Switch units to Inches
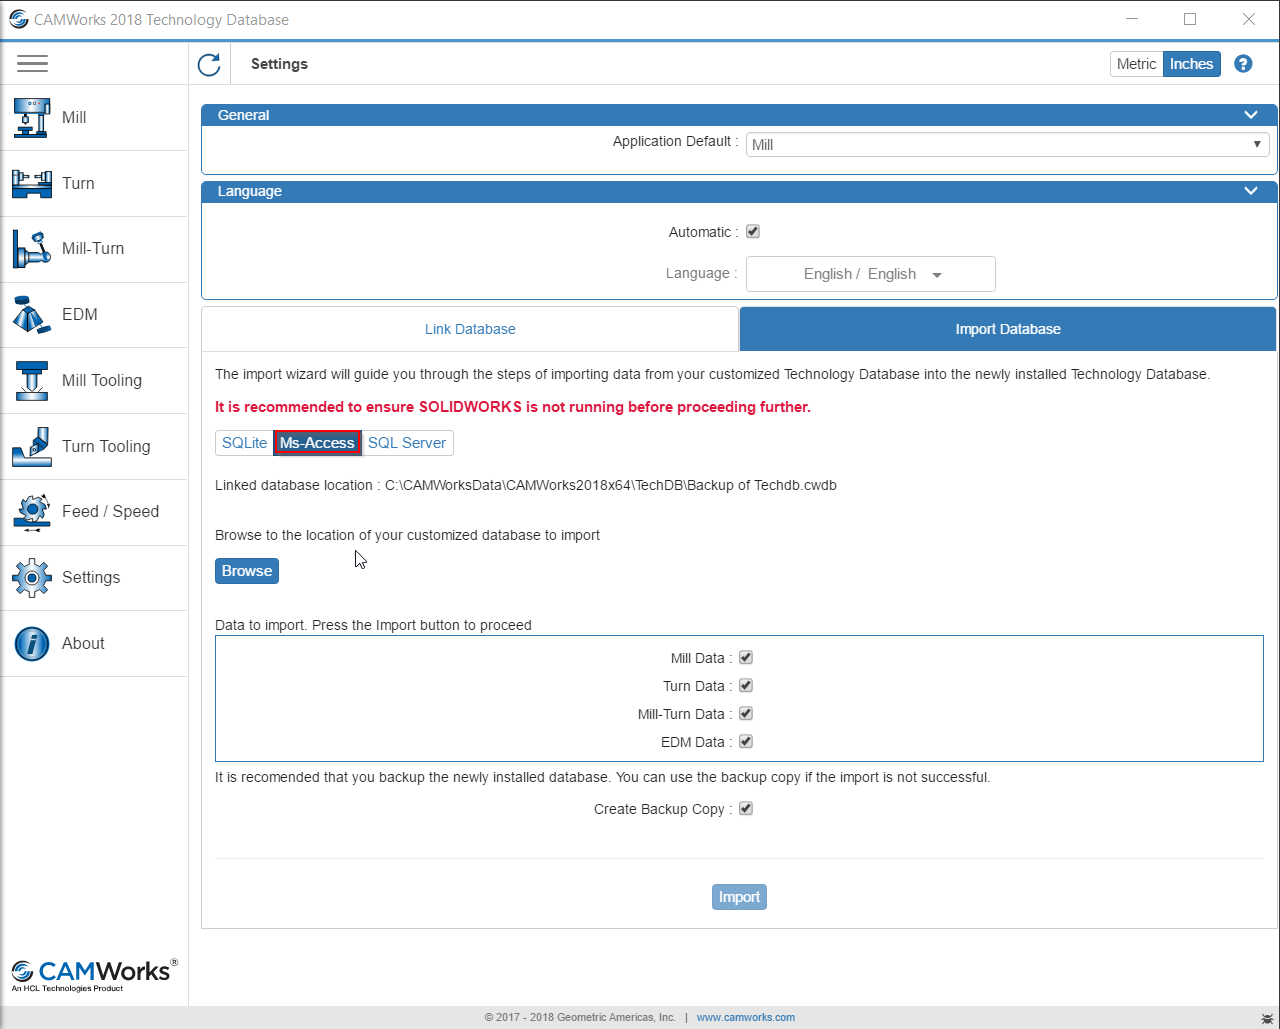1280x1029 pixels. click(1191, 64)
